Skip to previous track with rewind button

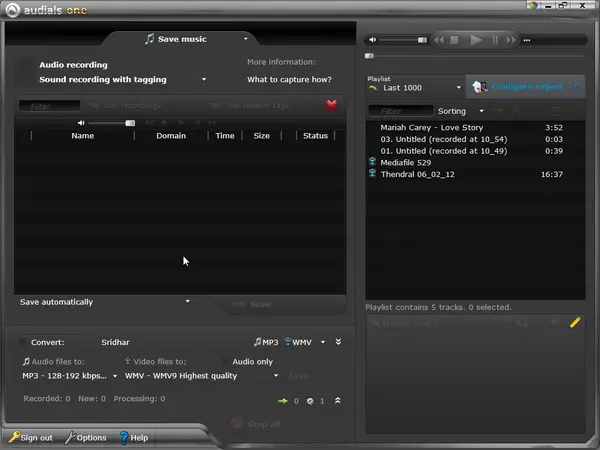pyautogui.click(x=439, y=40)
